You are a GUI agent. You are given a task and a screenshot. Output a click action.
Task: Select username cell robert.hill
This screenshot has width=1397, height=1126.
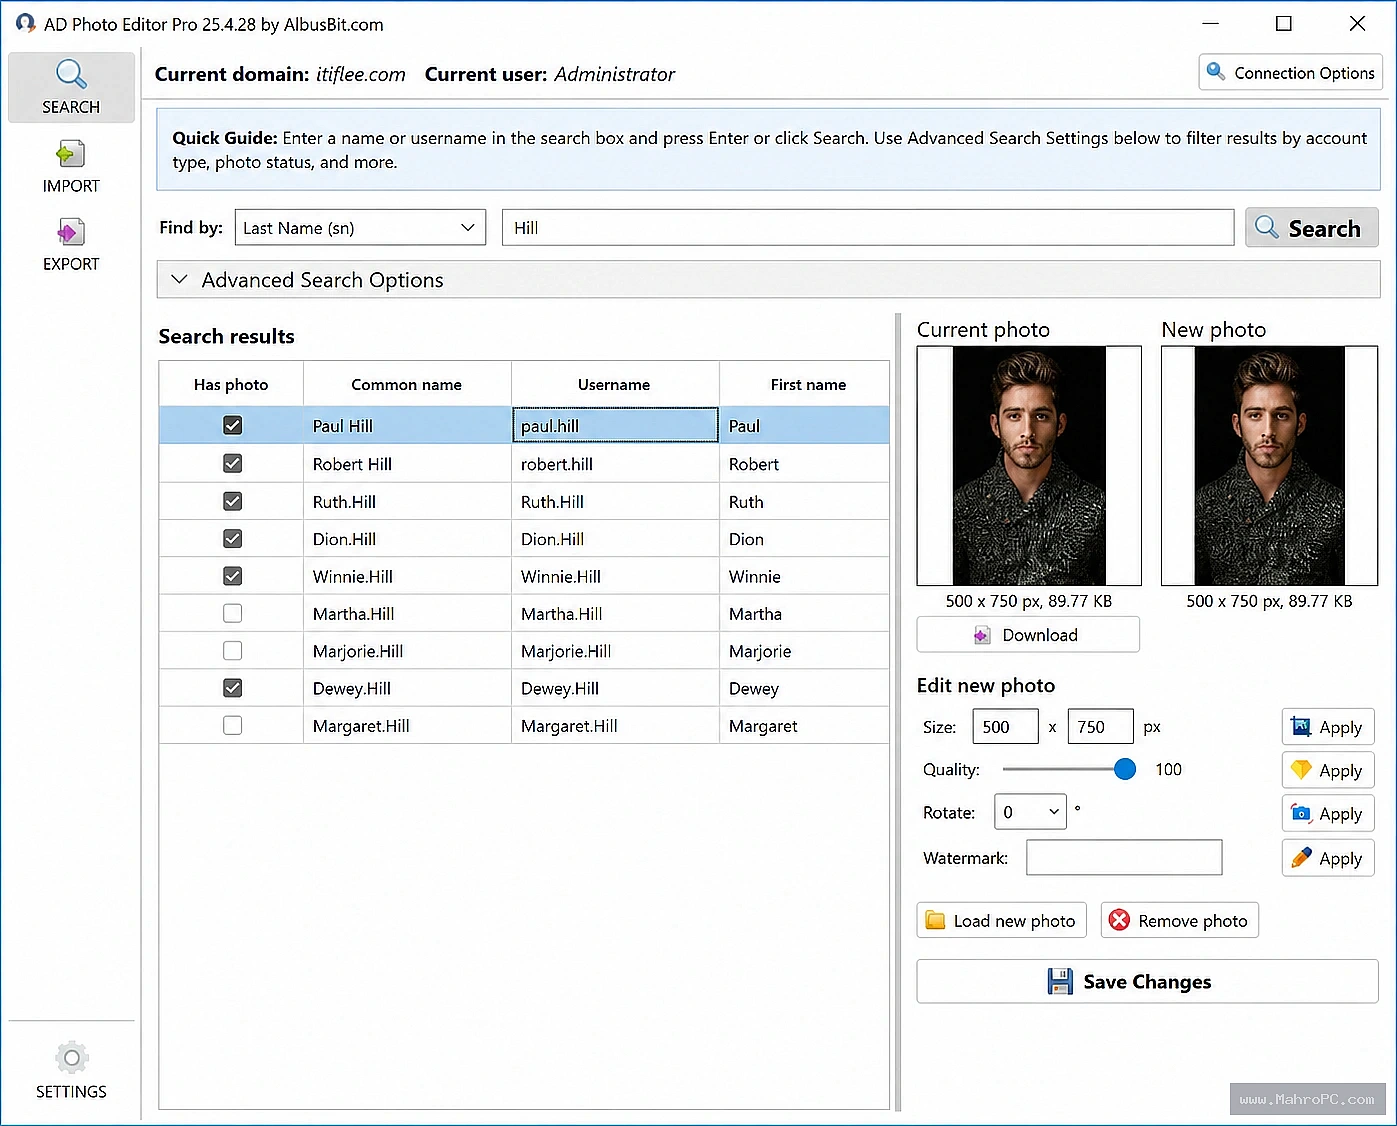click(x=615, y=464)
